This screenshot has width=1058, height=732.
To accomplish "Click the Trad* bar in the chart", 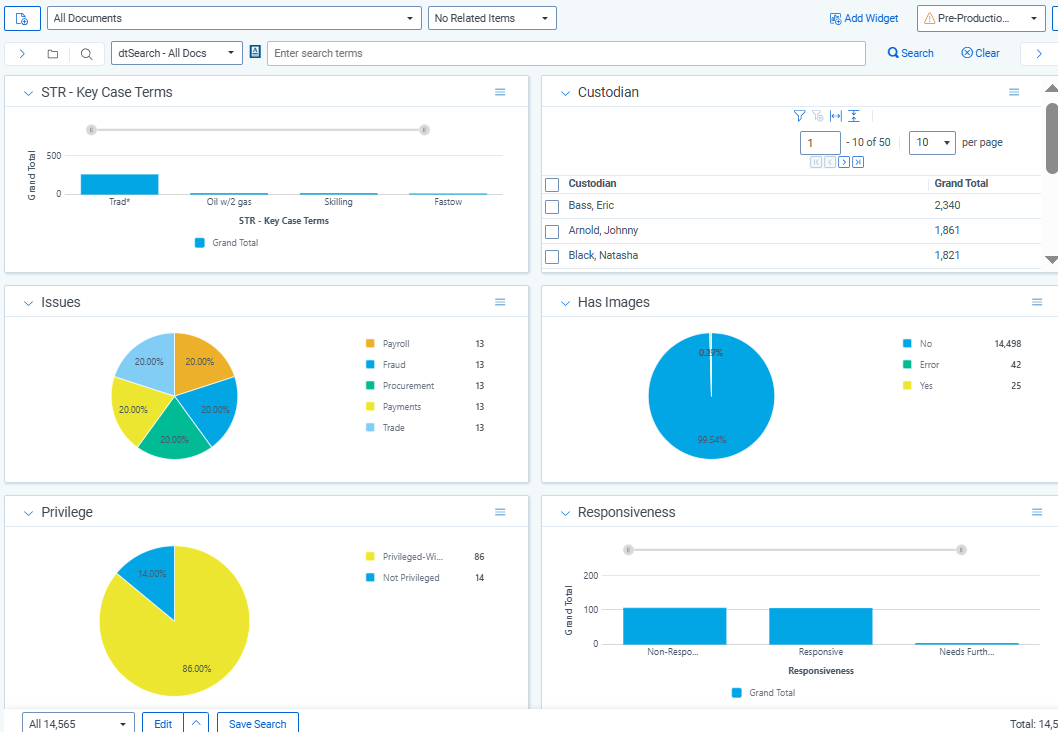I will click(x=119, y=184).
